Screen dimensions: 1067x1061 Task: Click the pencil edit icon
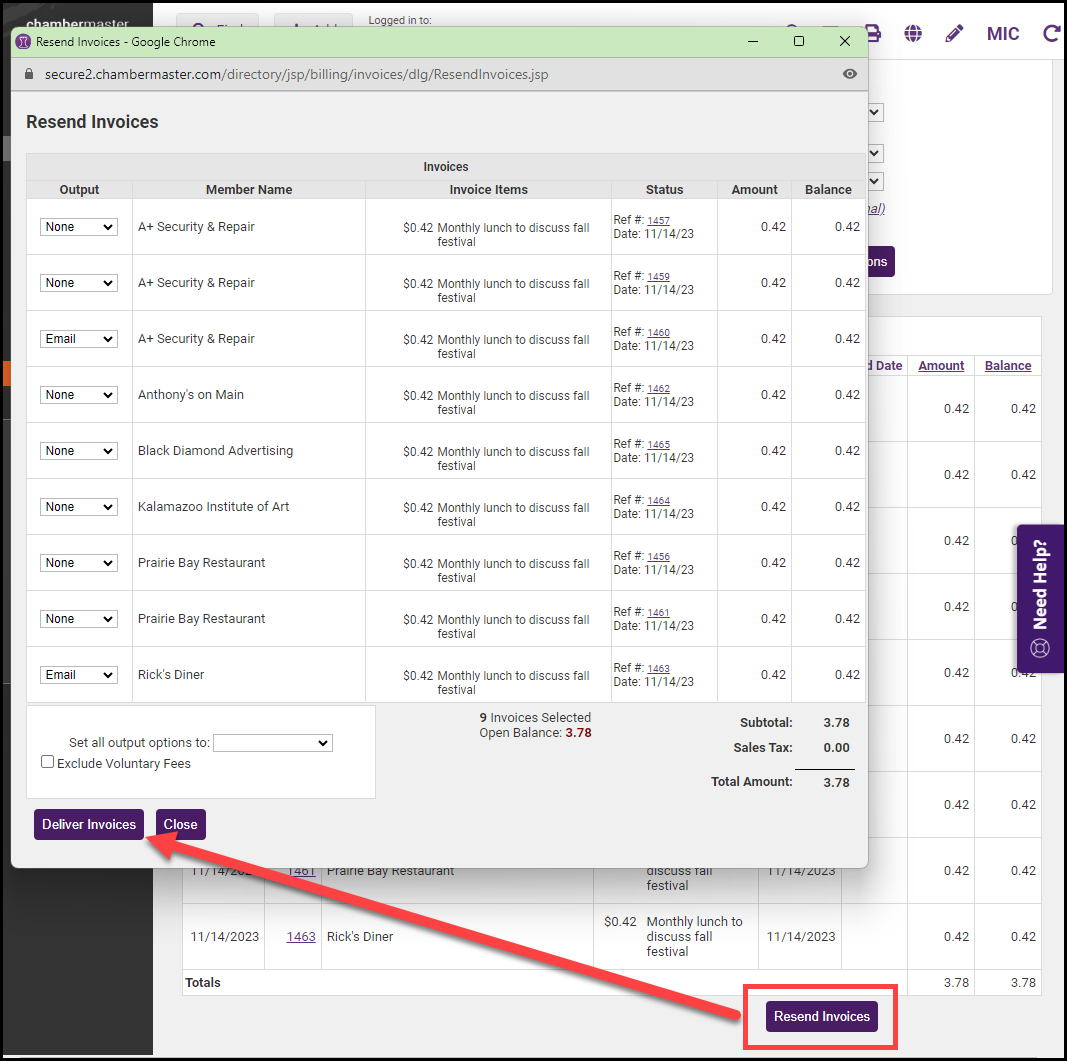point(954,33)
